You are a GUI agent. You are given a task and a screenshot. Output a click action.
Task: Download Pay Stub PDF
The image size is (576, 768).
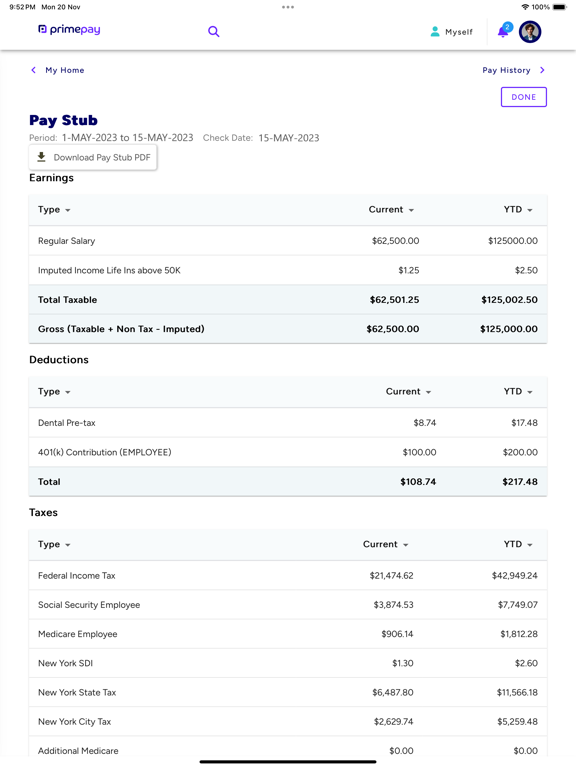tap(93, 157)
